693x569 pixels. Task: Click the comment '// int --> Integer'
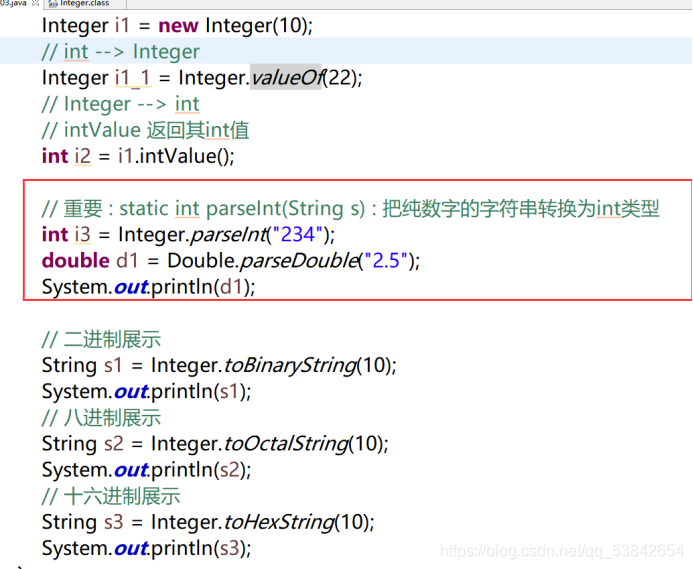pyautogui.click(x=120, y=52)
